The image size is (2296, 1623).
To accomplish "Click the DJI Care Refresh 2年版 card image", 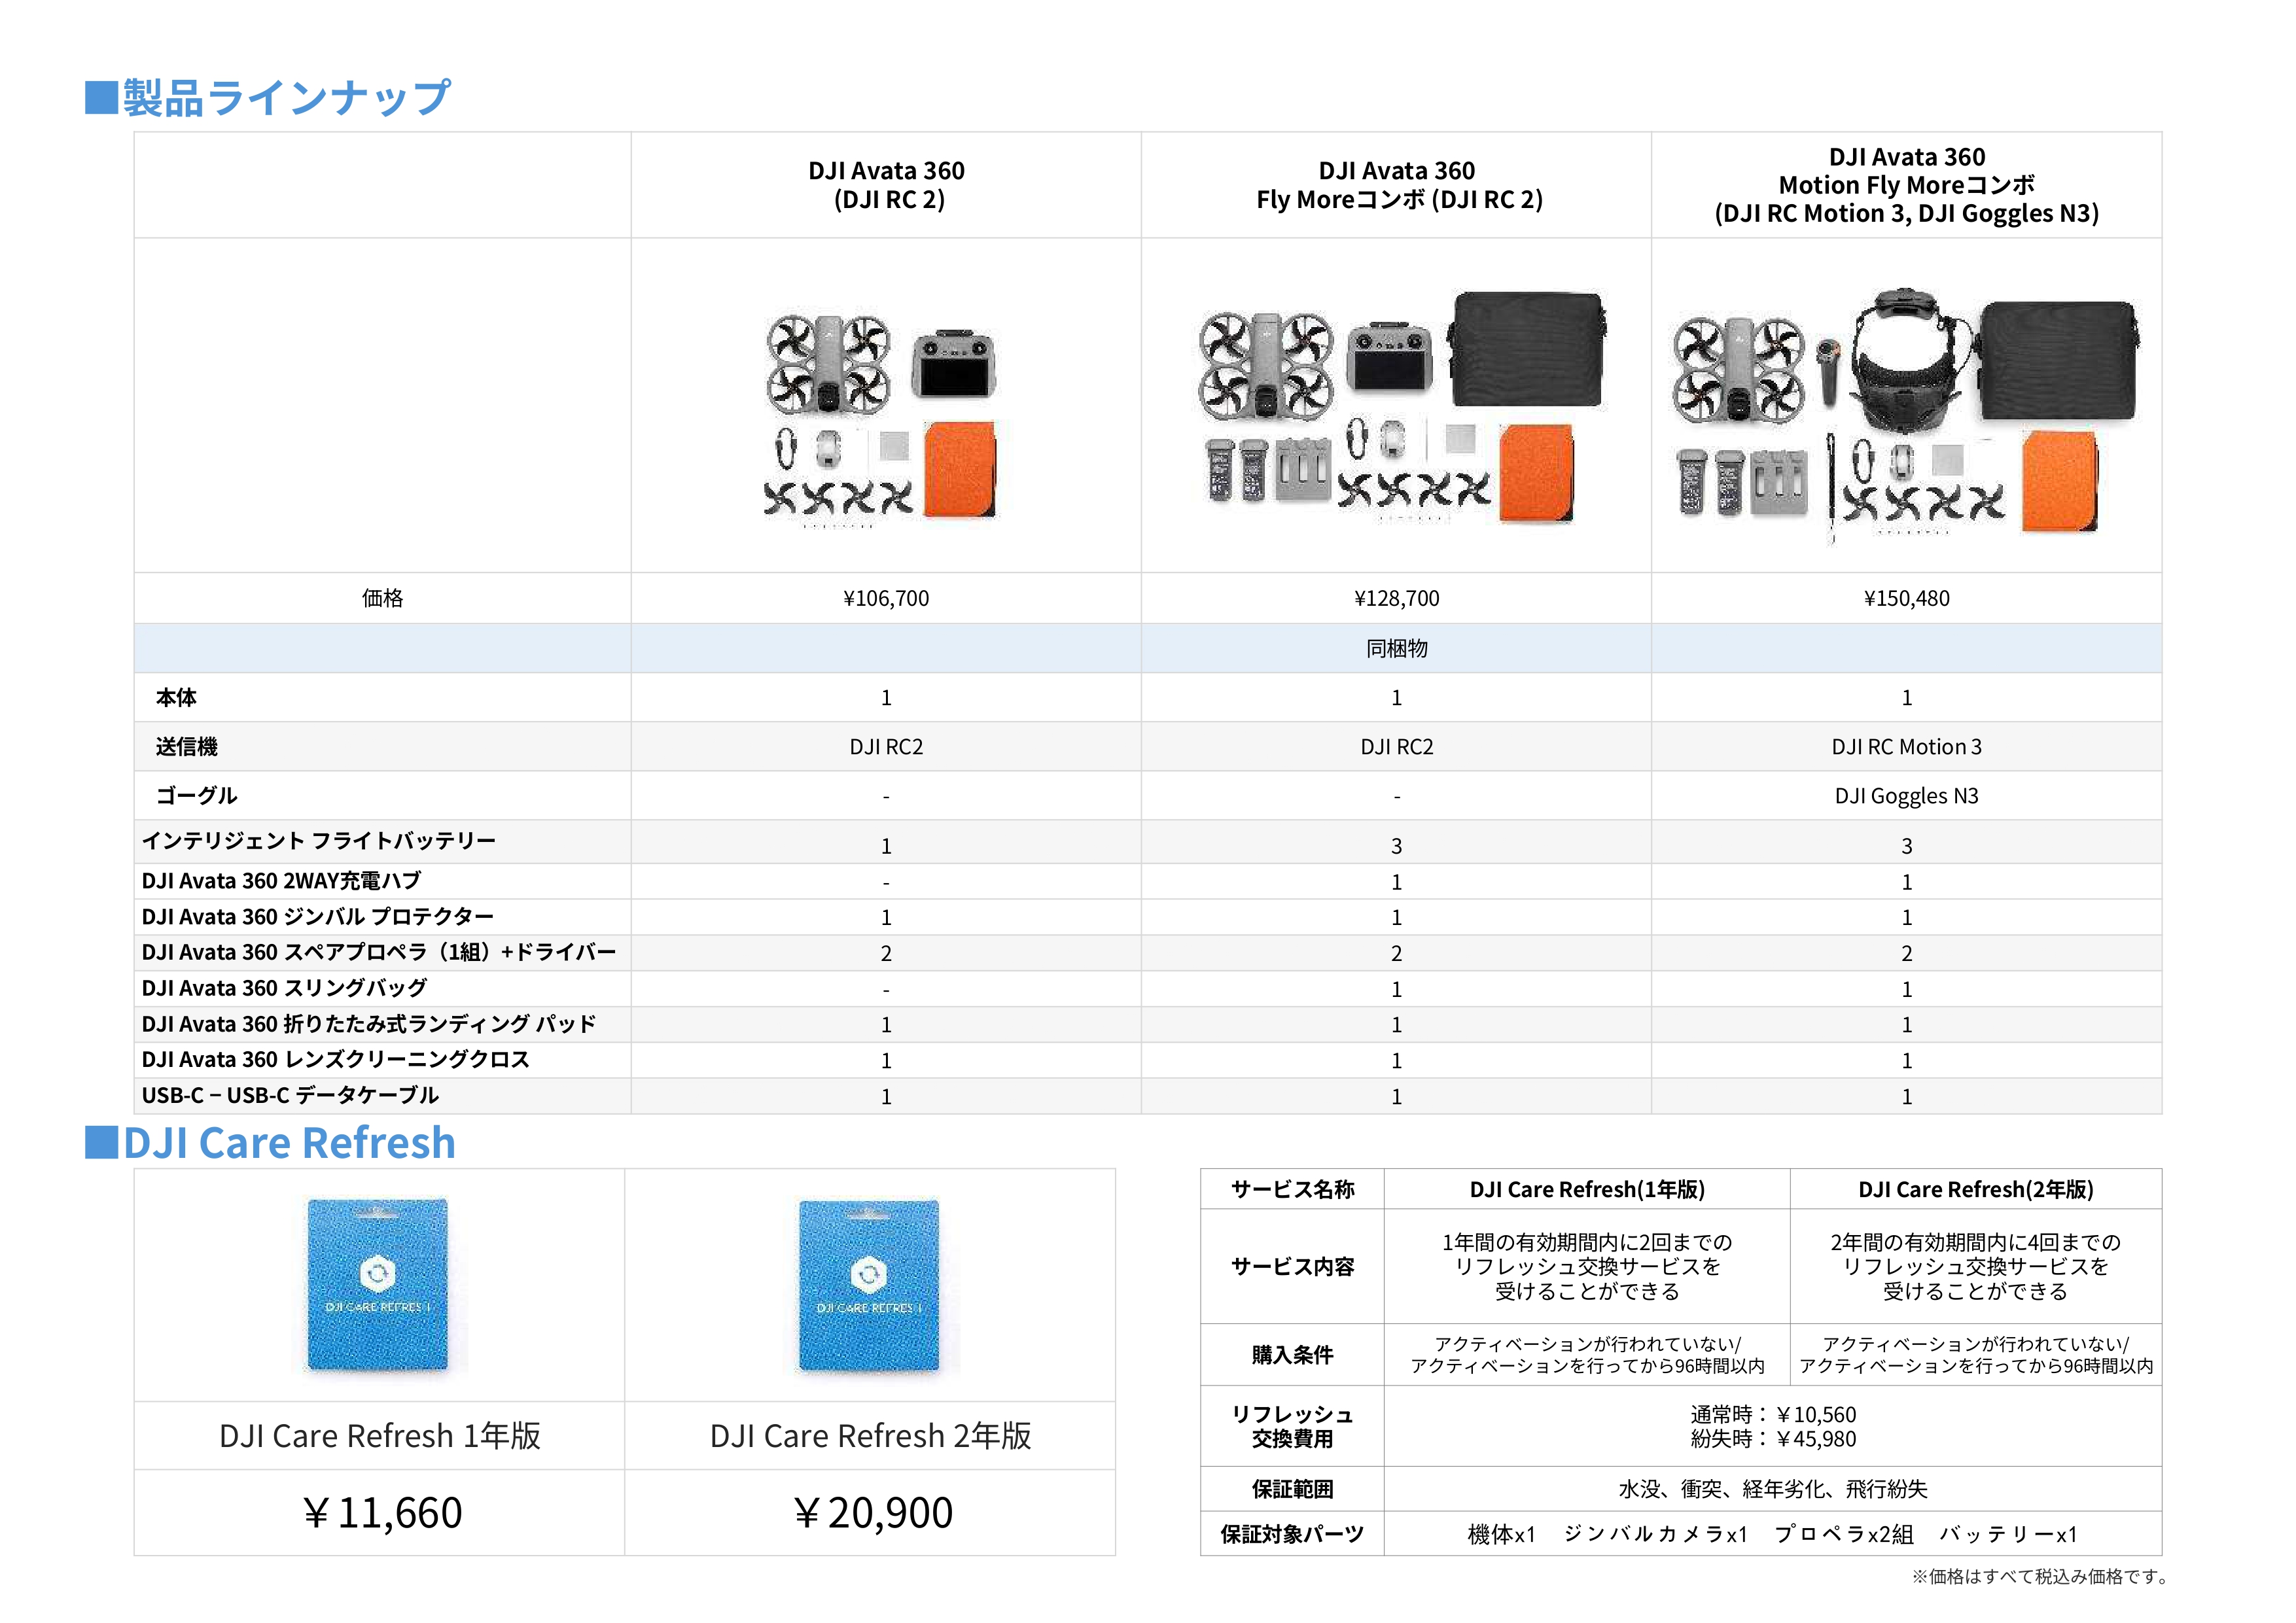I will pyautogui.click(x=869, y=1285).
